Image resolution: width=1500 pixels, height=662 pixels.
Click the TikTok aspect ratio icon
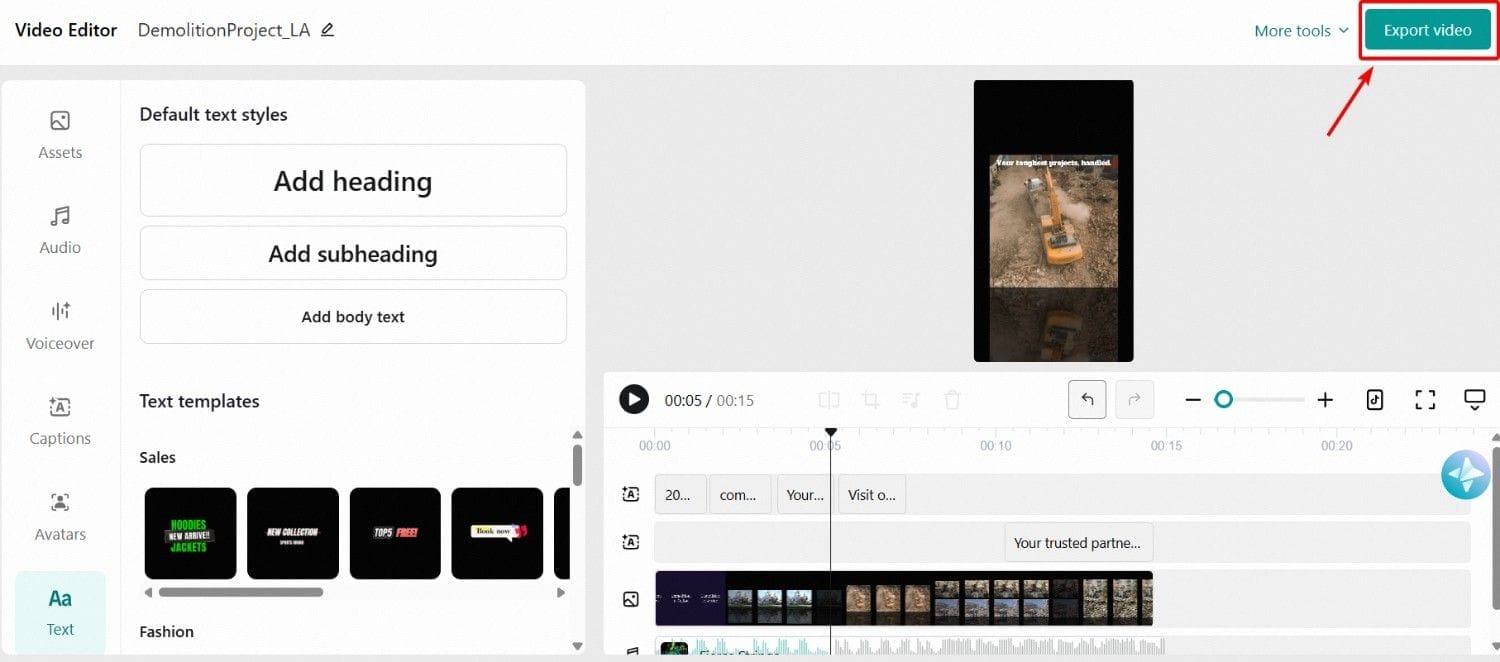(1375, 400)
